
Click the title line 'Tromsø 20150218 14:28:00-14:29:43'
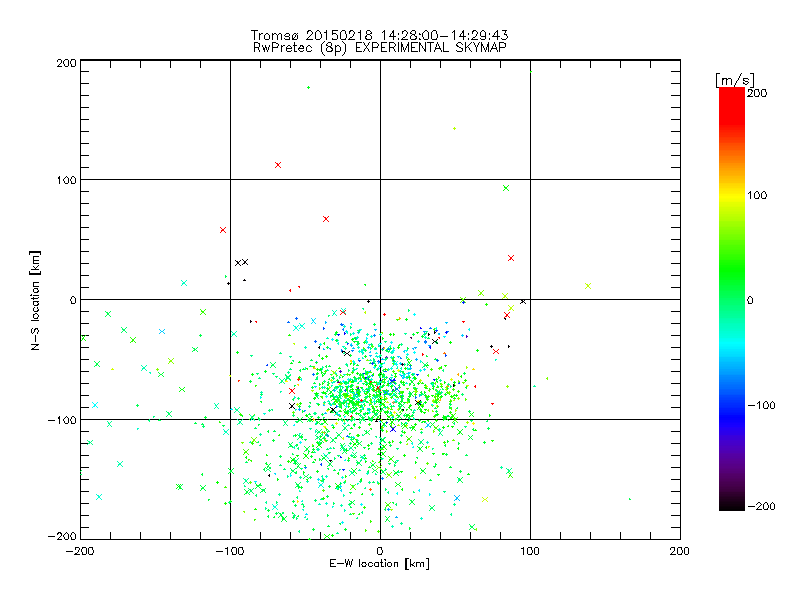point(379,35)
